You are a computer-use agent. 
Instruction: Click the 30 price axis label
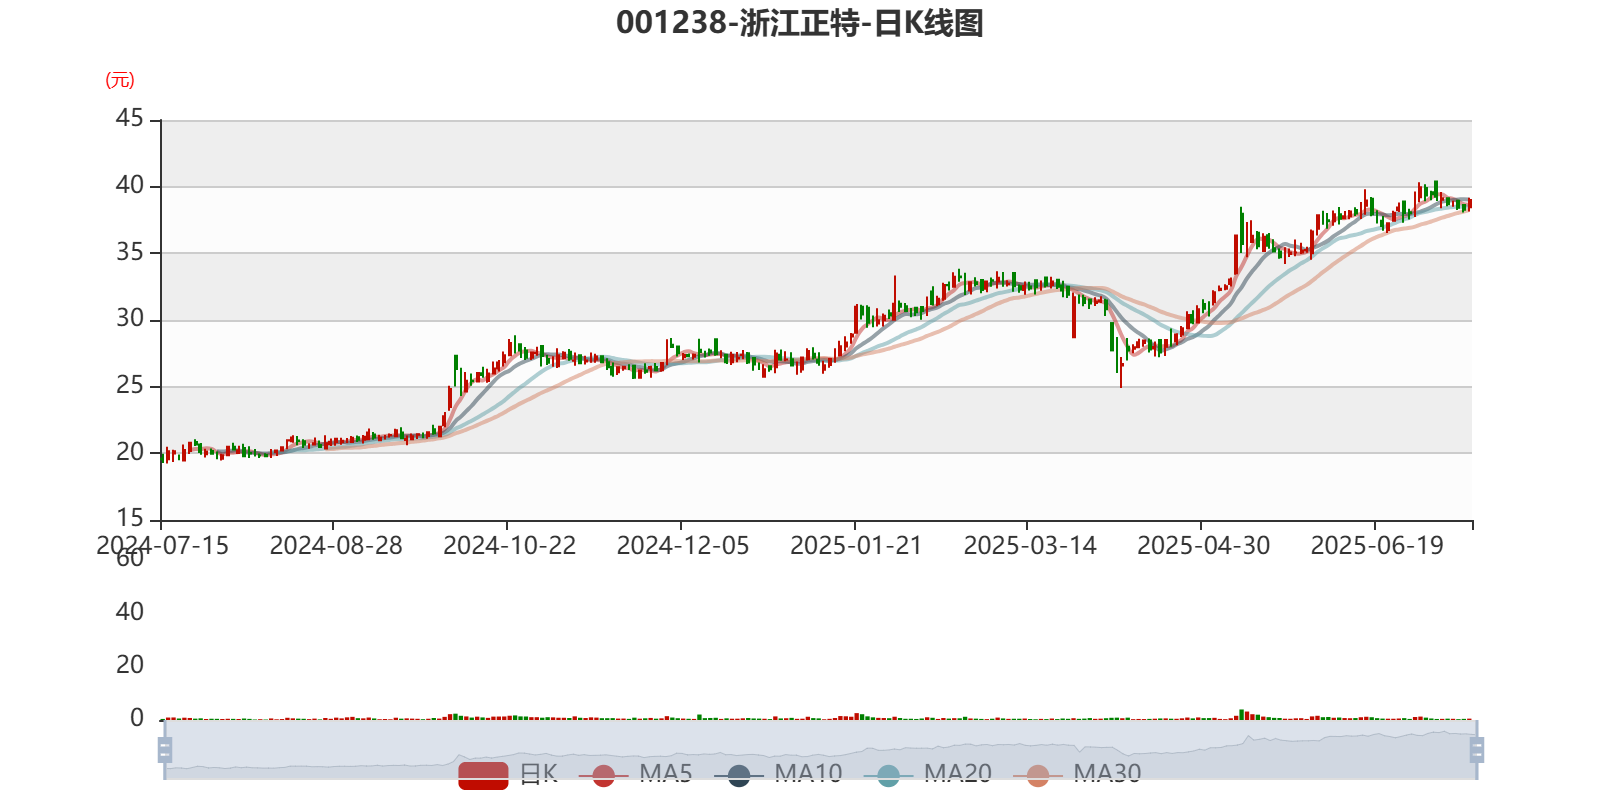(x=130, y=319)
